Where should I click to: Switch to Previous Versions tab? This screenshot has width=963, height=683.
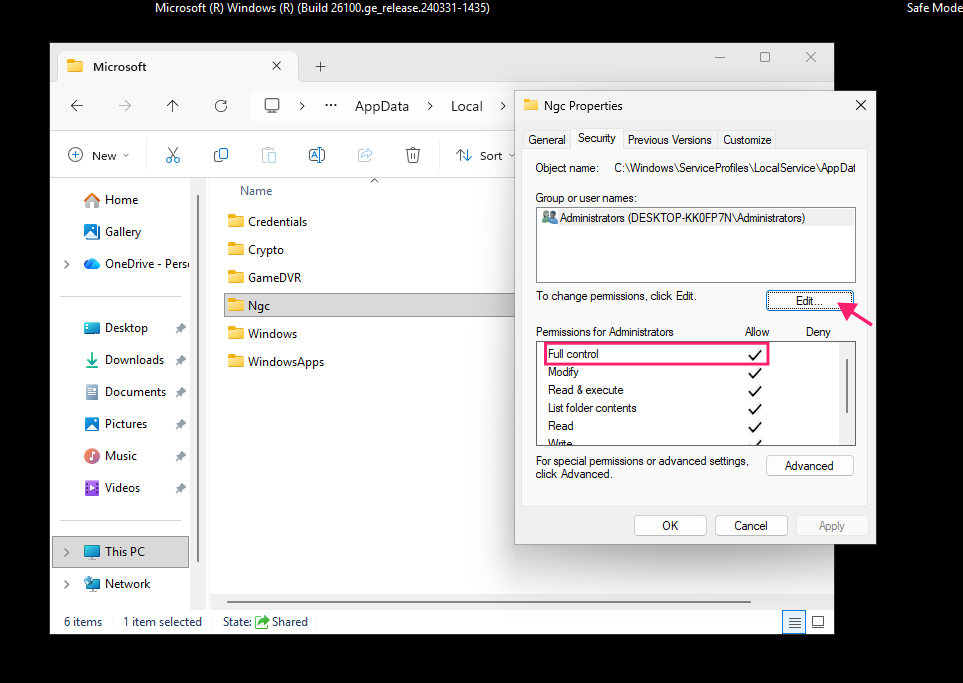click(x=669, y=140)
